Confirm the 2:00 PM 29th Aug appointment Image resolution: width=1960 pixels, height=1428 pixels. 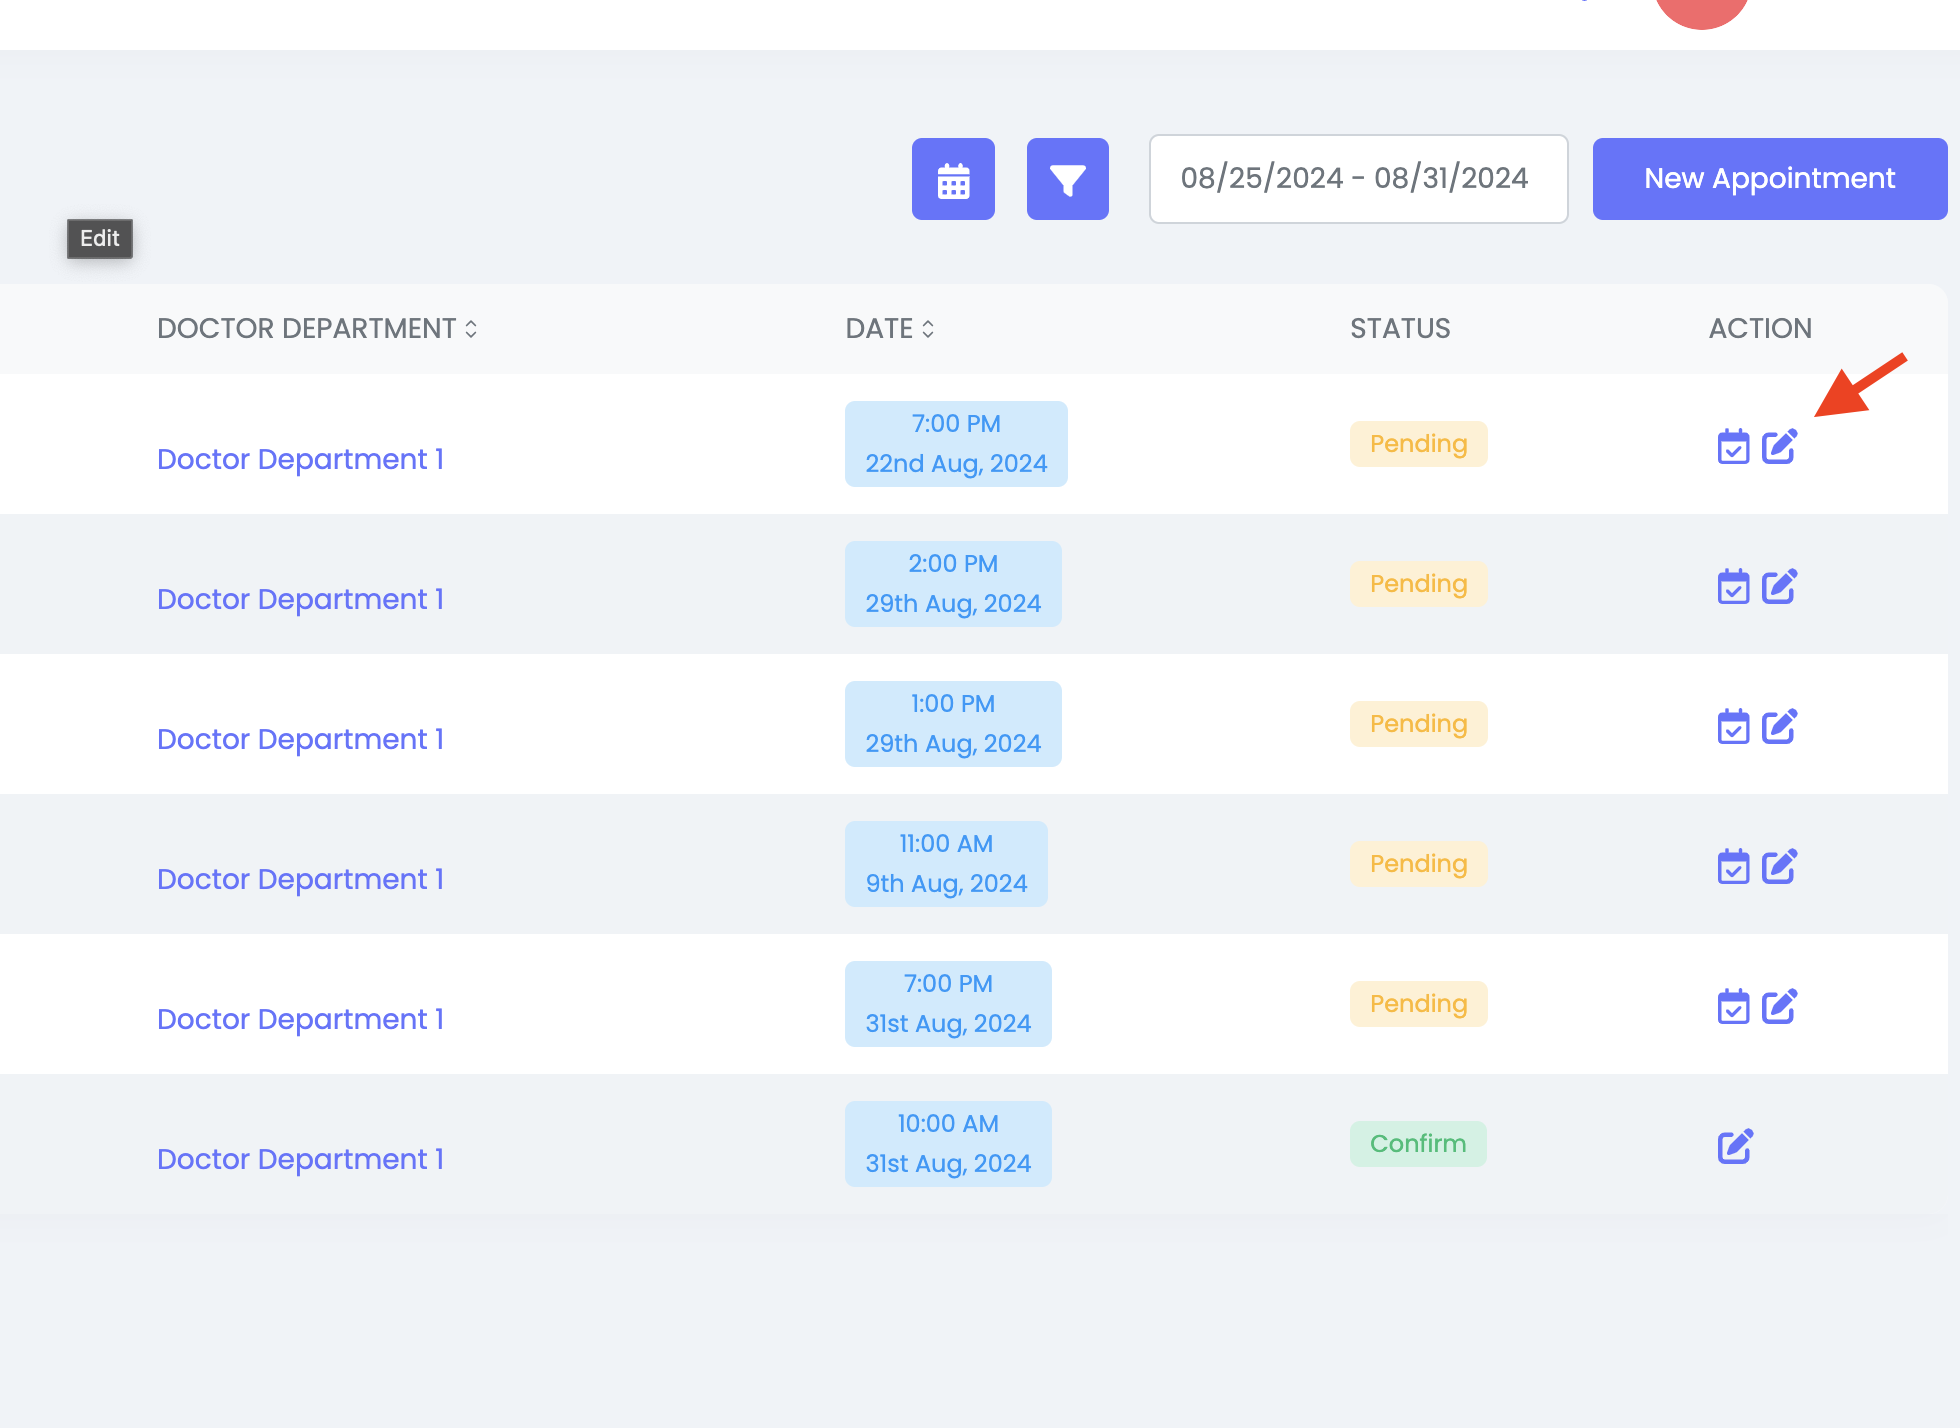coord(1733,586)
